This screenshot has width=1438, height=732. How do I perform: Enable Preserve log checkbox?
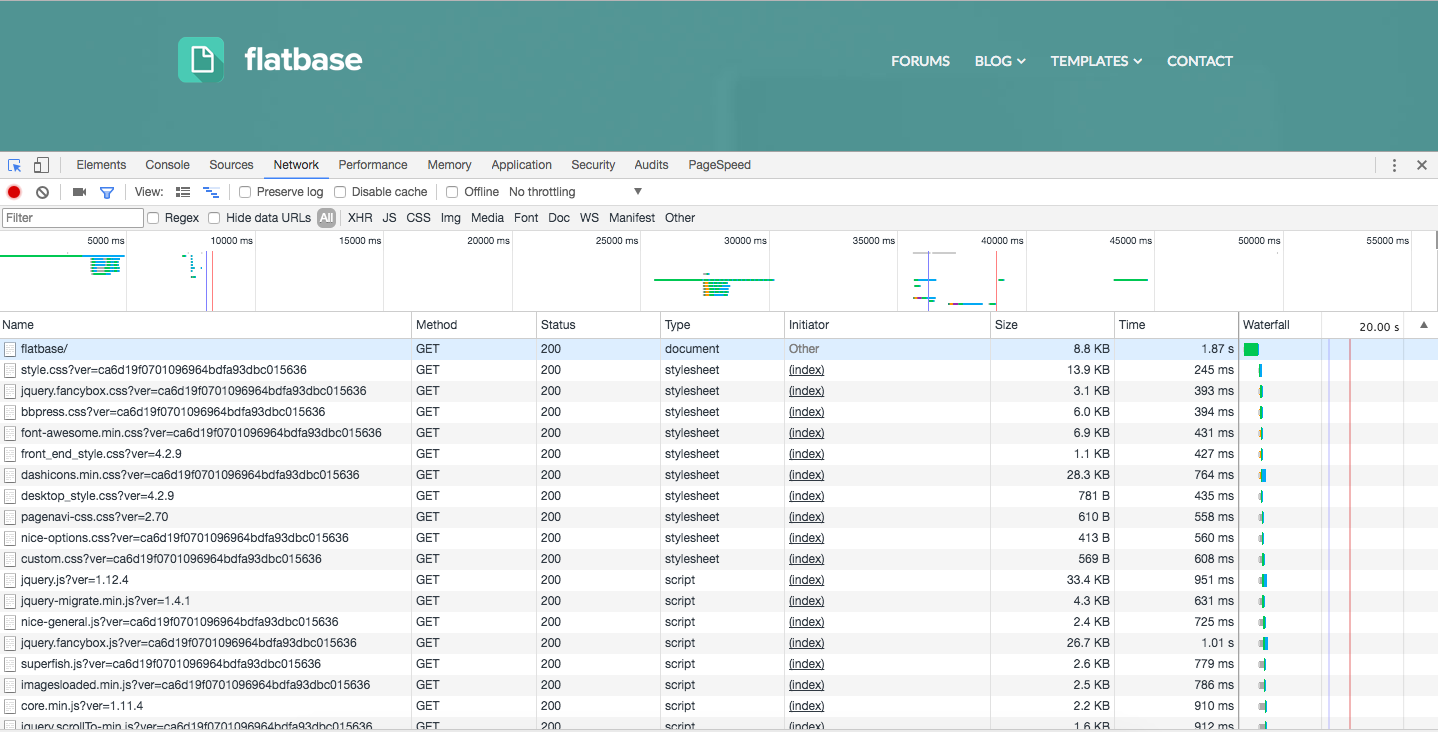click(x=245, y=192)
